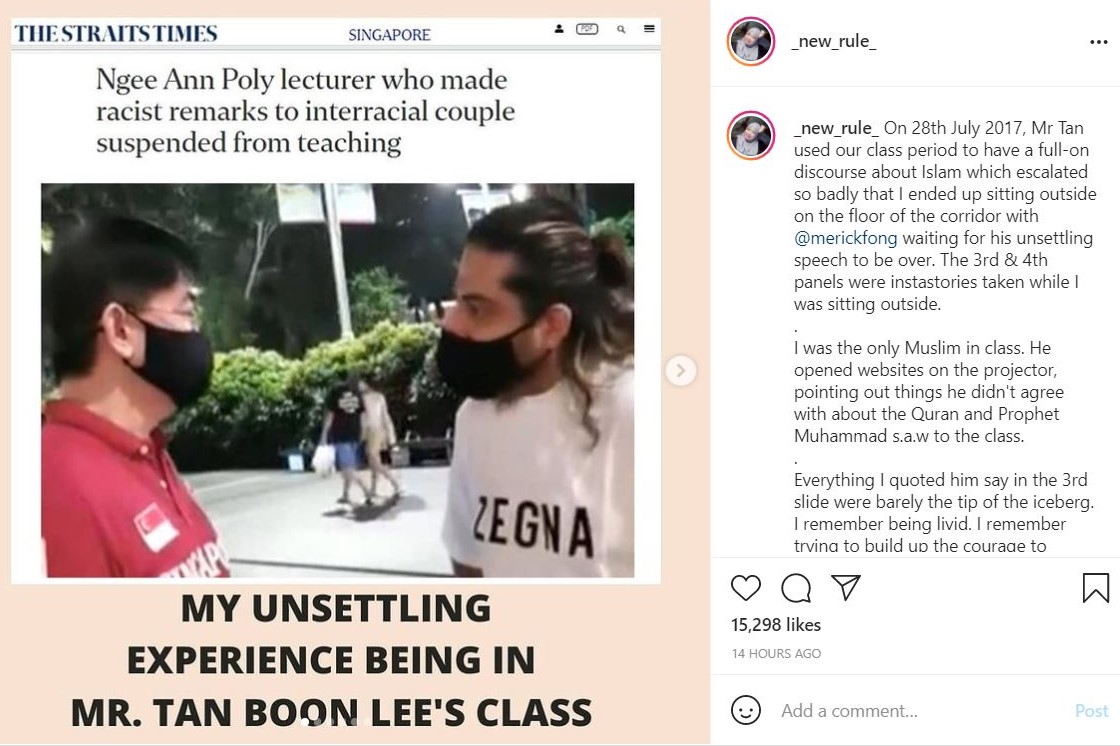Image resolution: width=1120 pixels, height=746 pixels.
Task: Click the Add a comment field
Action: tap(923, 710)
